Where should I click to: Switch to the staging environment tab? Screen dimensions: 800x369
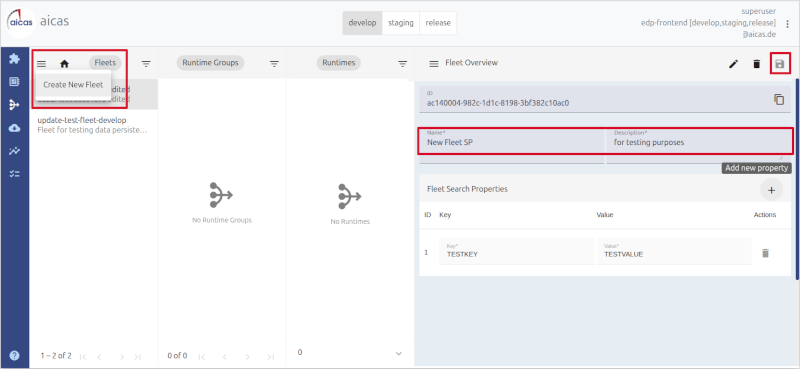(x=401, y=23)
